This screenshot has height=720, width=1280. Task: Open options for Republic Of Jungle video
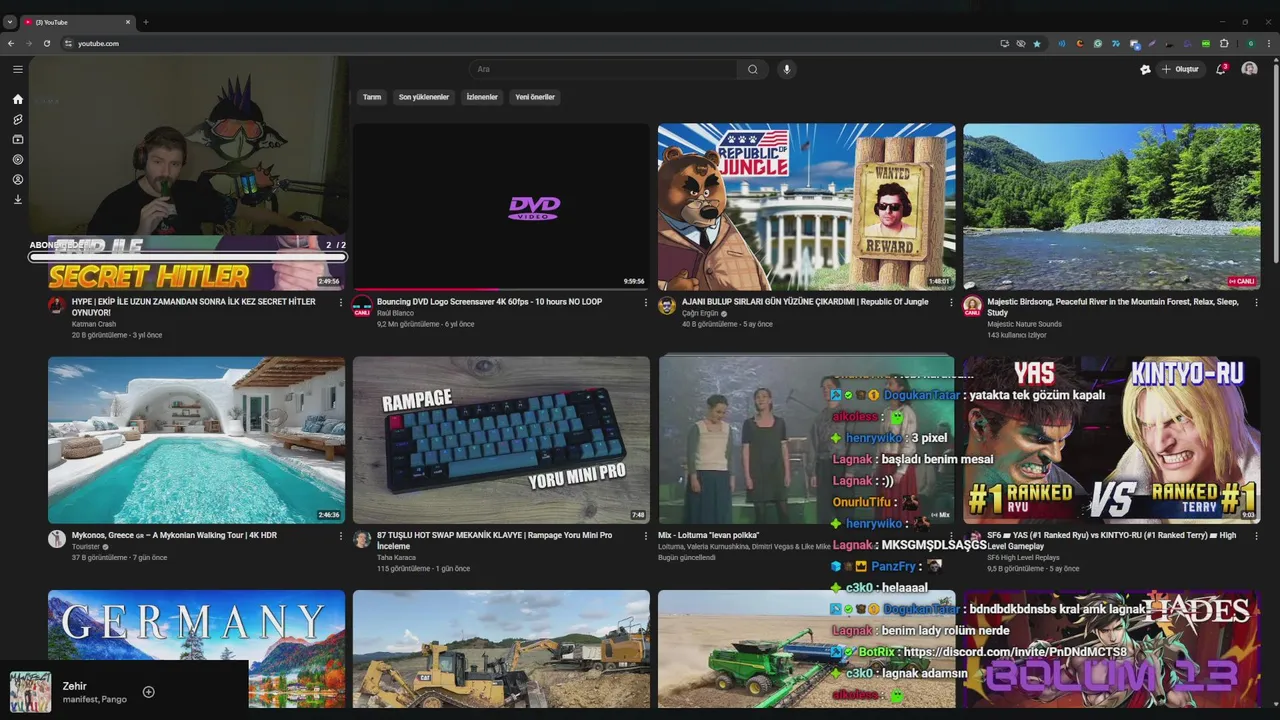click(x=951, y=302)
